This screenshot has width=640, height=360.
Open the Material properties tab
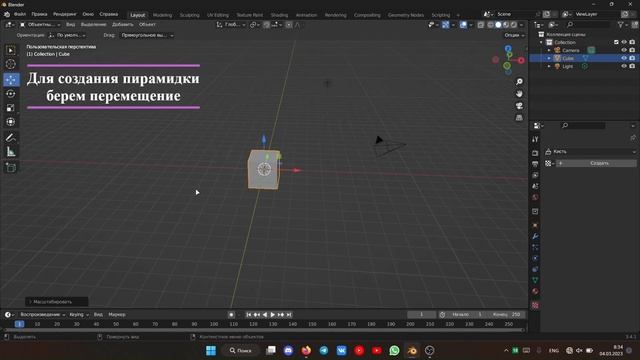coord(535,291)
